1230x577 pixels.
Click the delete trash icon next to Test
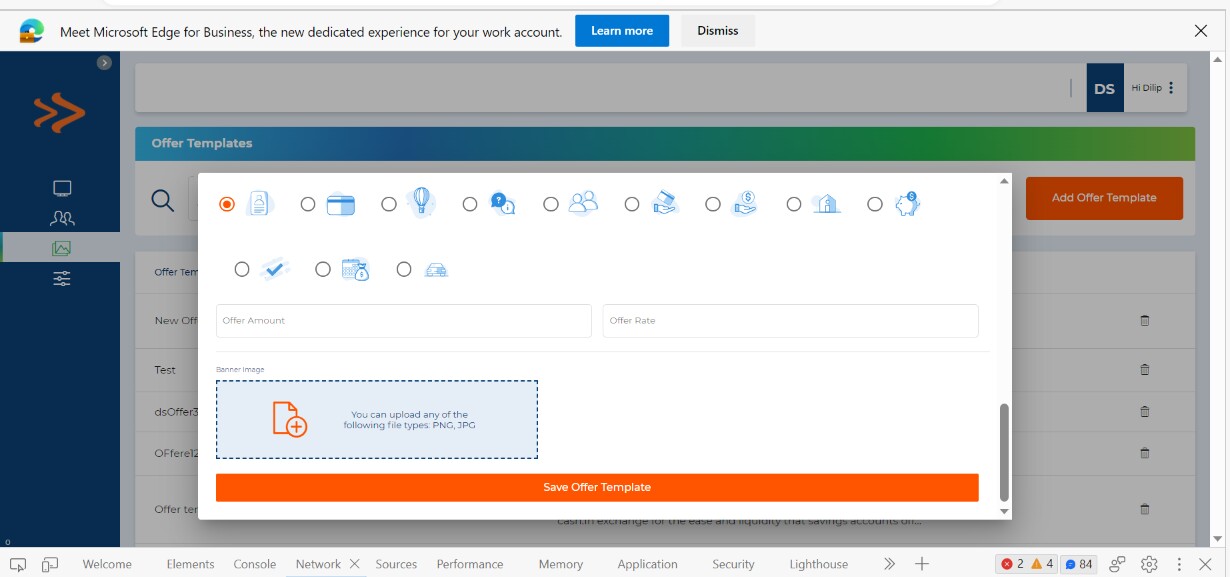point(1144,370)
